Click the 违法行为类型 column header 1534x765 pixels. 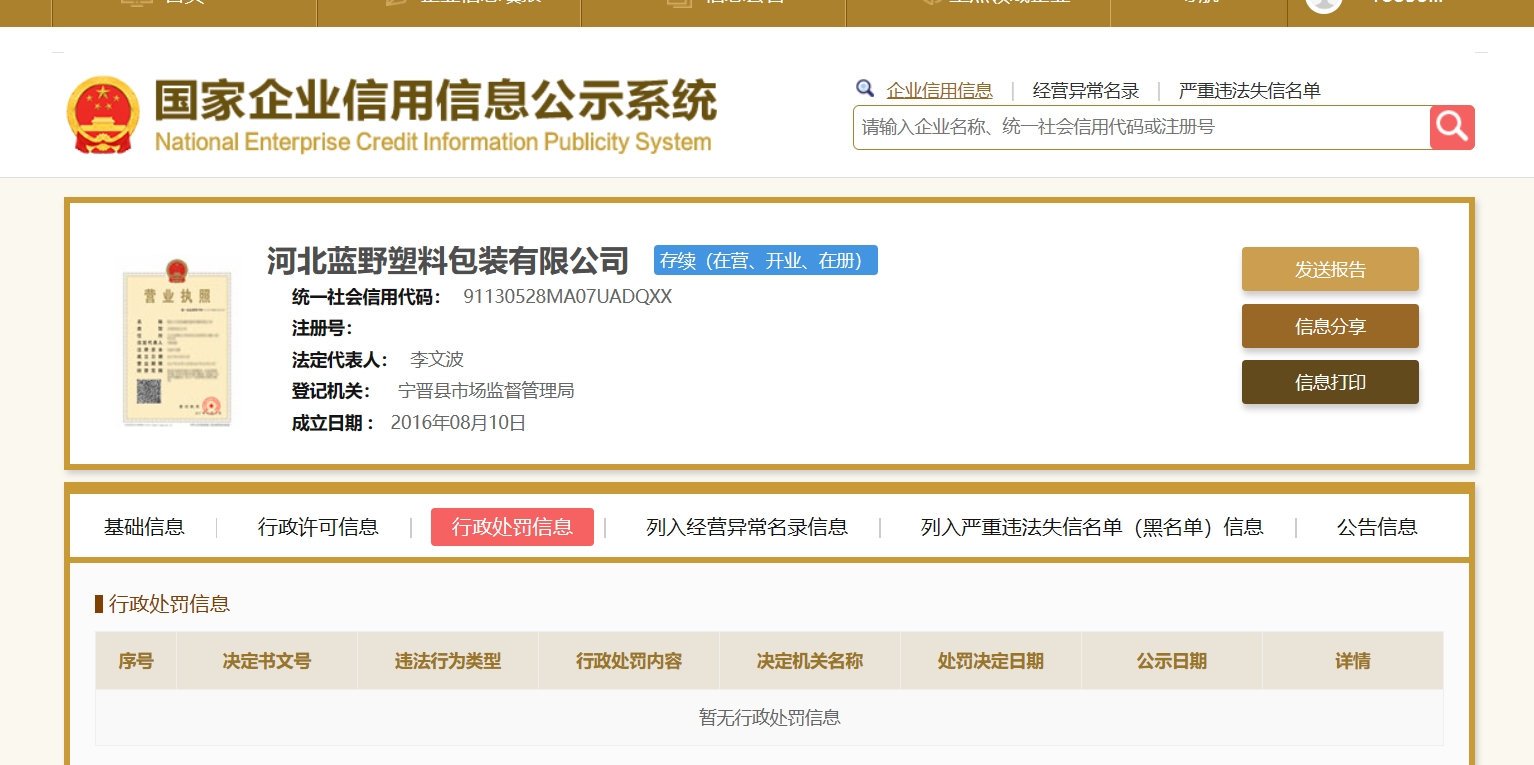tap(448, 661)
